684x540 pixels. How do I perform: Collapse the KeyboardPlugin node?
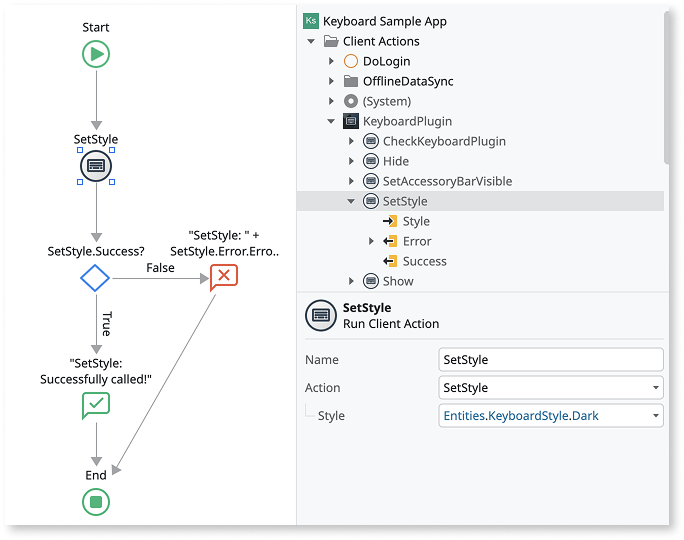coord(331,121)
